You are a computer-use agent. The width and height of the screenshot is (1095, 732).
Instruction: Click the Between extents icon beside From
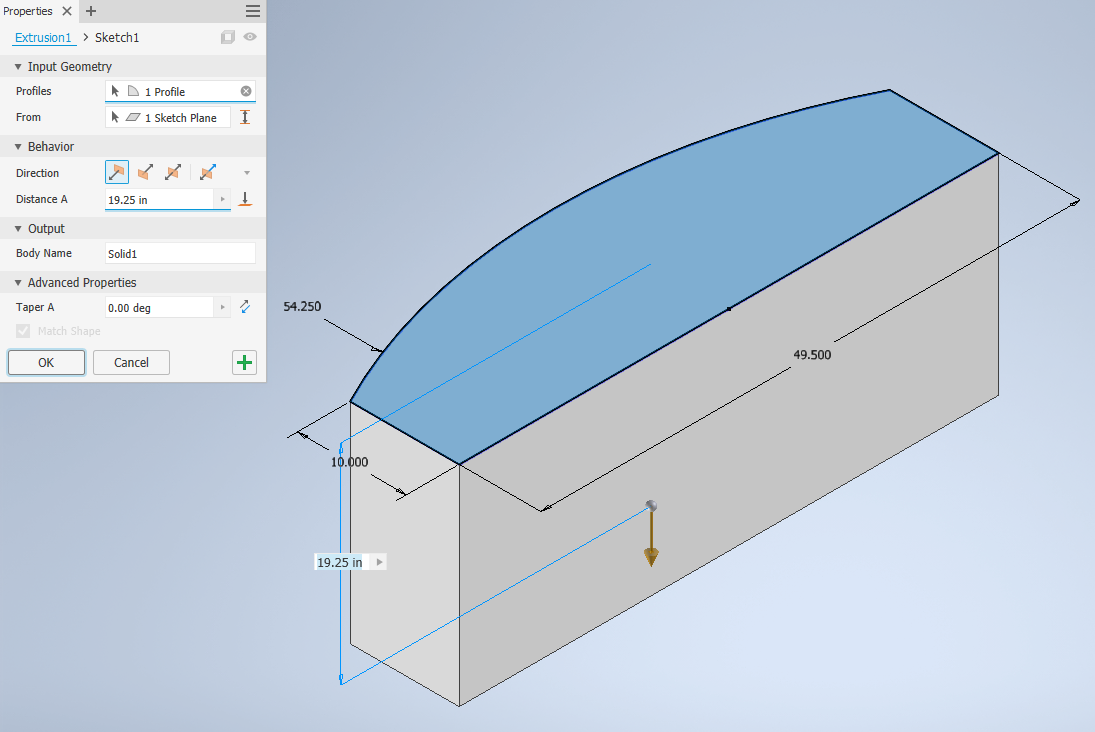pyautogui.click(x=245, y=117)
